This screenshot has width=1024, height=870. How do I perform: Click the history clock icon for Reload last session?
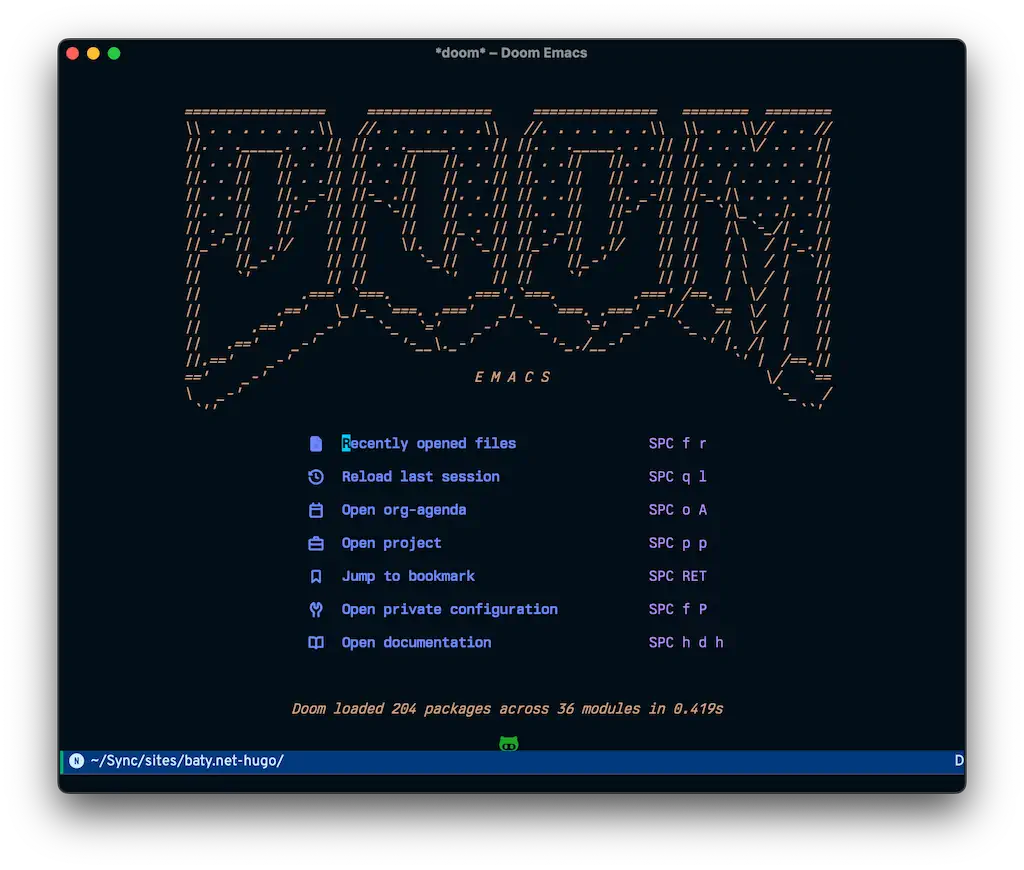click(316, 477)
